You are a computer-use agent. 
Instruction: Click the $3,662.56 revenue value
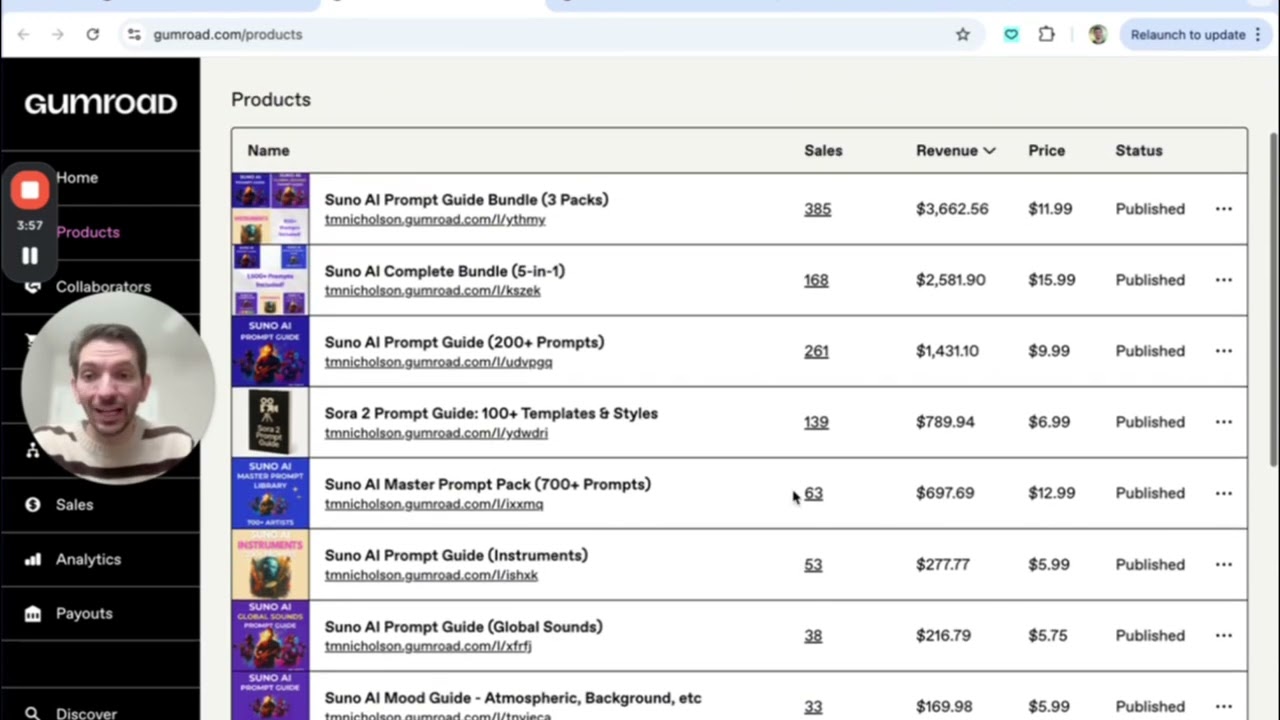pos(952,209)
